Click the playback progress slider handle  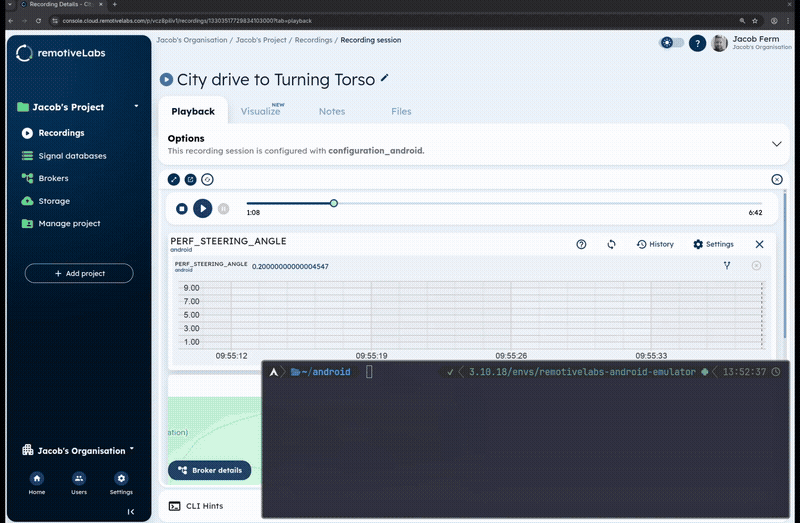[x=334, y=203]
